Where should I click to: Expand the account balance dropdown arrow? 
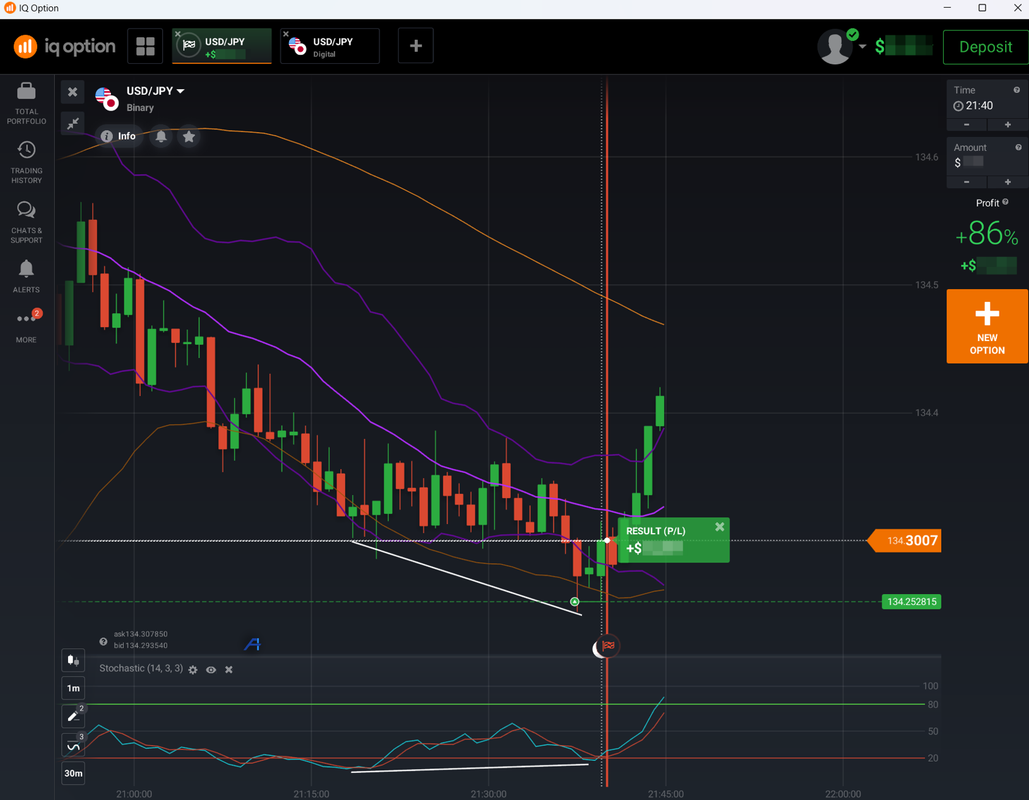862,47
